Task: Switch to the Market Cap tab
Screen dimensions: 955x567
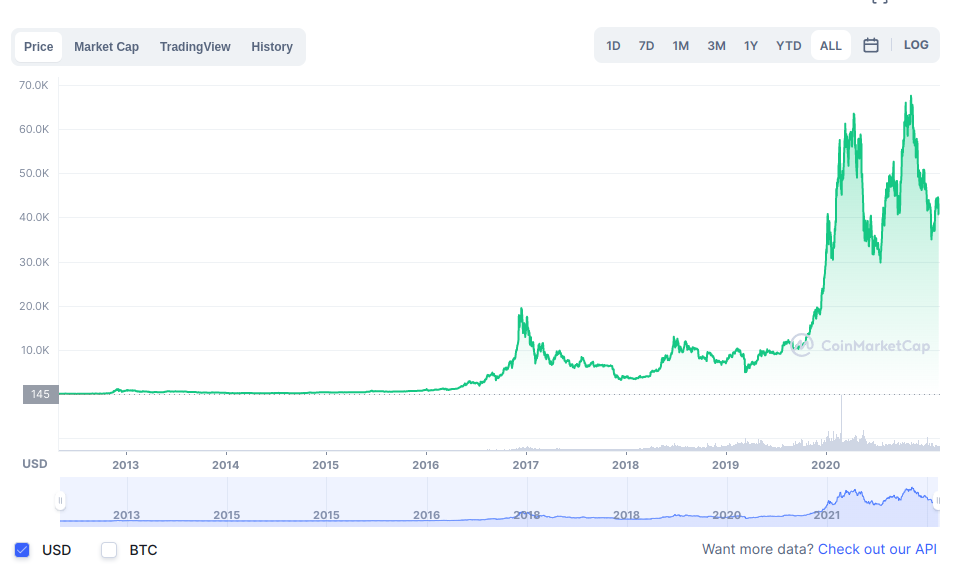Action: click(106, 47)
